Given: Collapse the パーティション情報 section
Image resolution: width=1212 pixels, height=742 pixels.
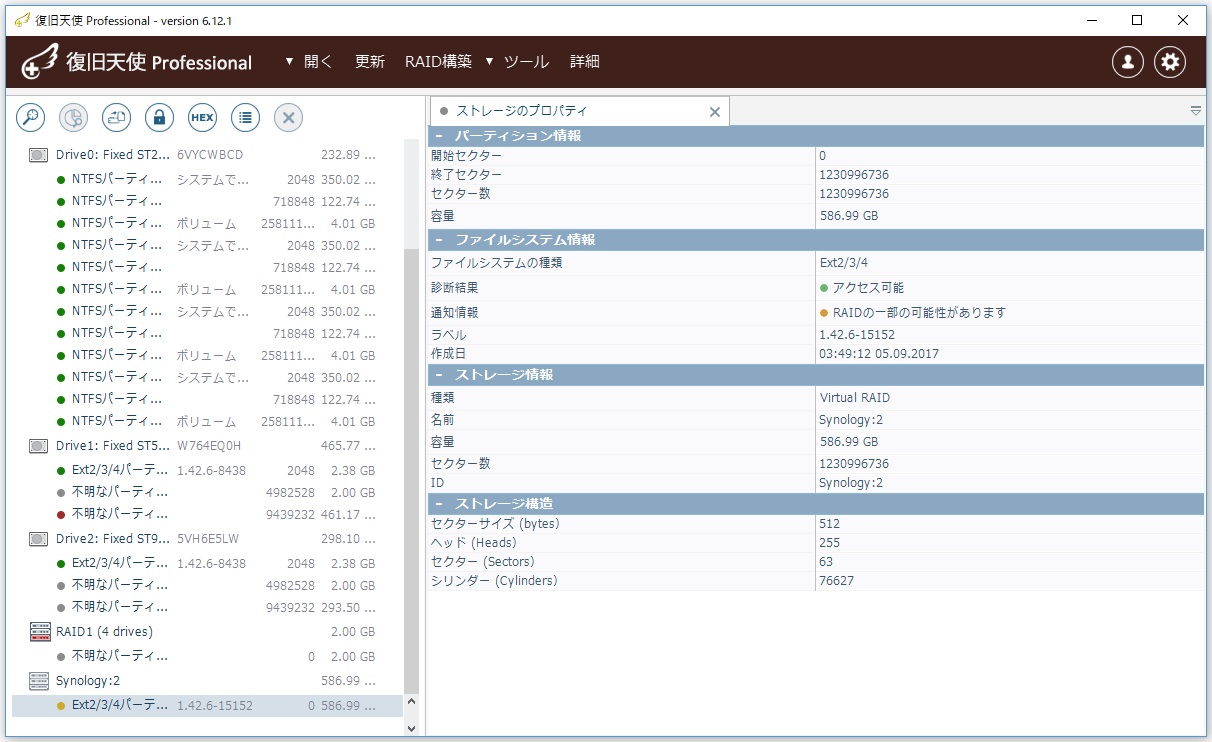Looking at the screenshot, I should coord(437,136).
